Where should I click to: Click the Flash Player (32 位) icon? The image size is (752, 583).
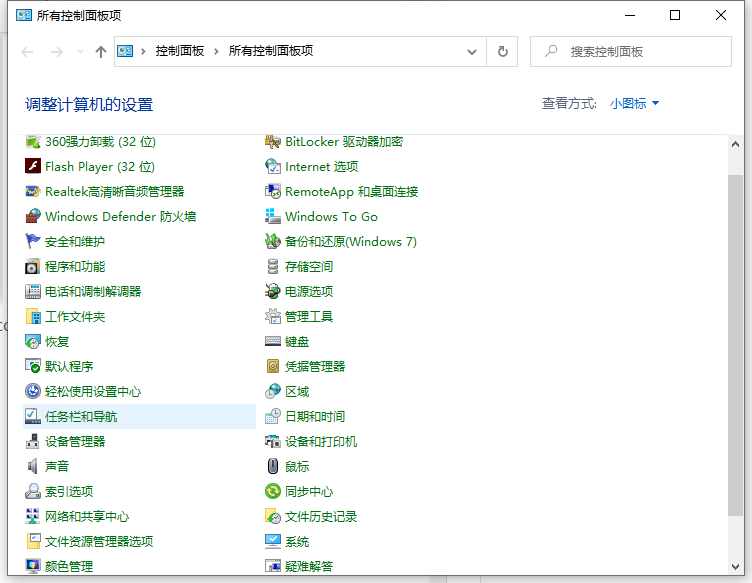coord(33,167)
